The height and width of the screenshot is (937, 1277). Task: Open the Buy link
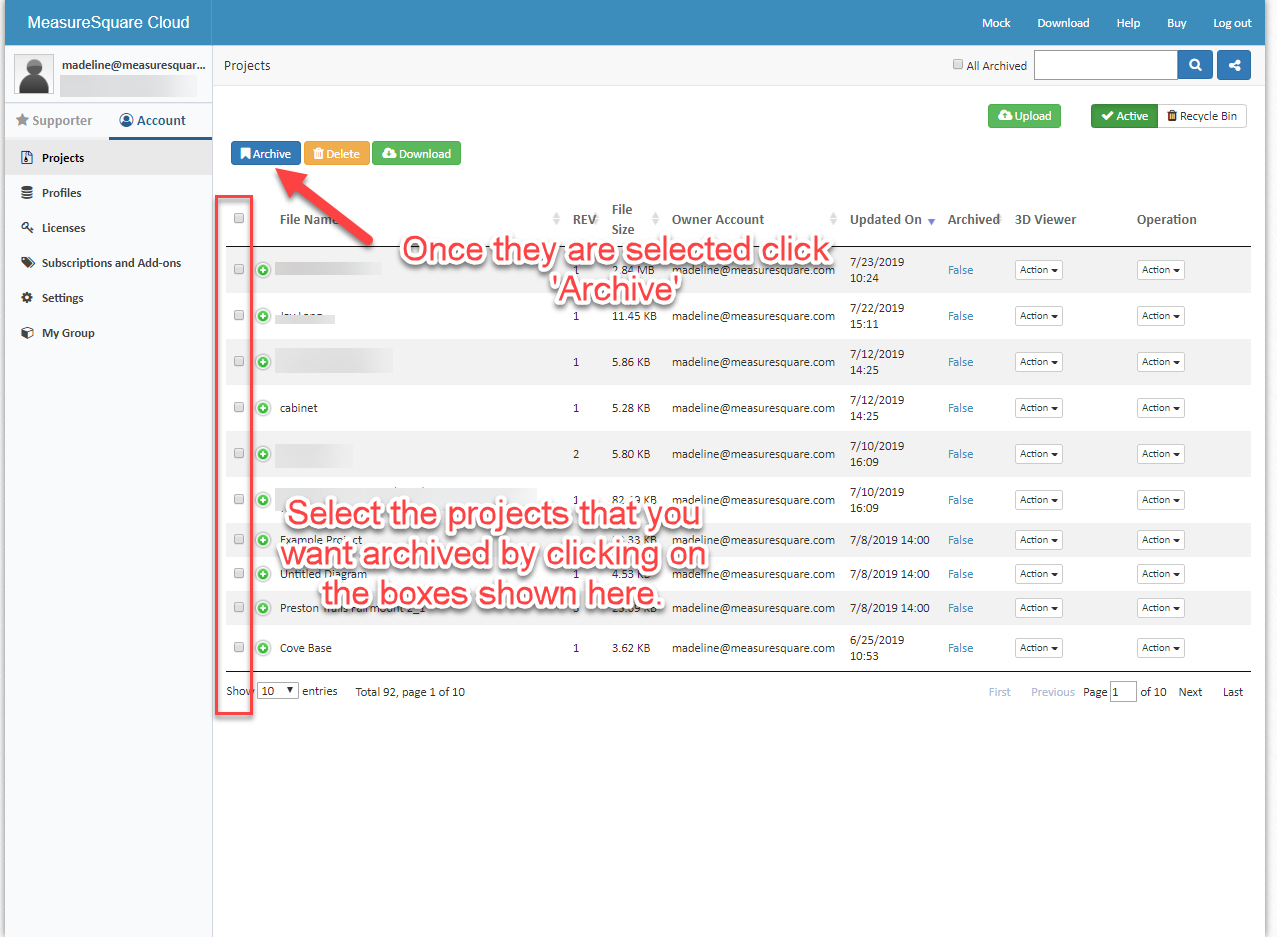tap(1177, 23)
